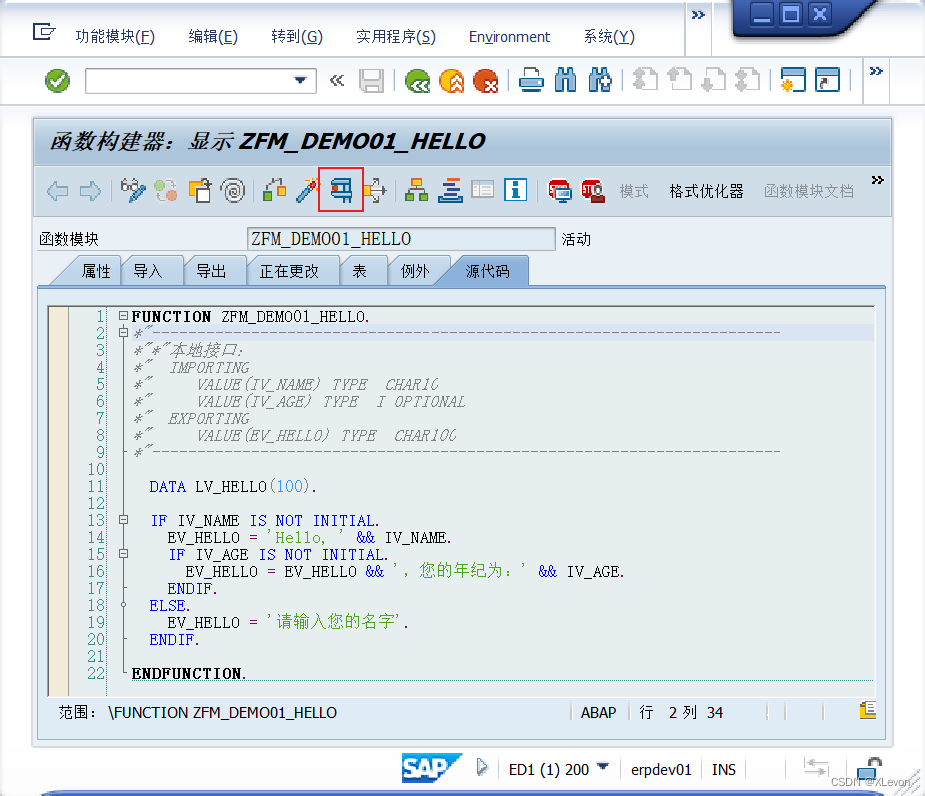Click the Next Page icon
The width and height of the screenshot is (925, 796).
click(714, 79)
